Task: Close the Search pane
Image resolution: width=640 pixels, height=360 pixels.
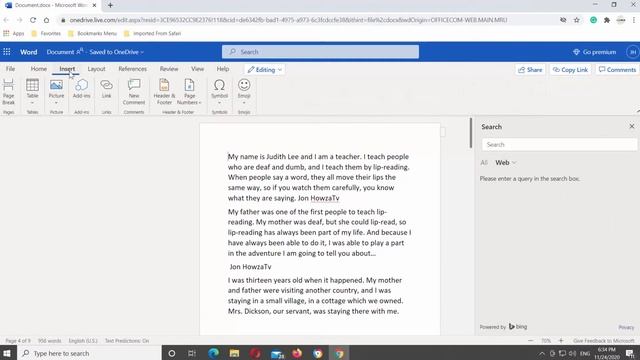Action: (x=632, y=127)
